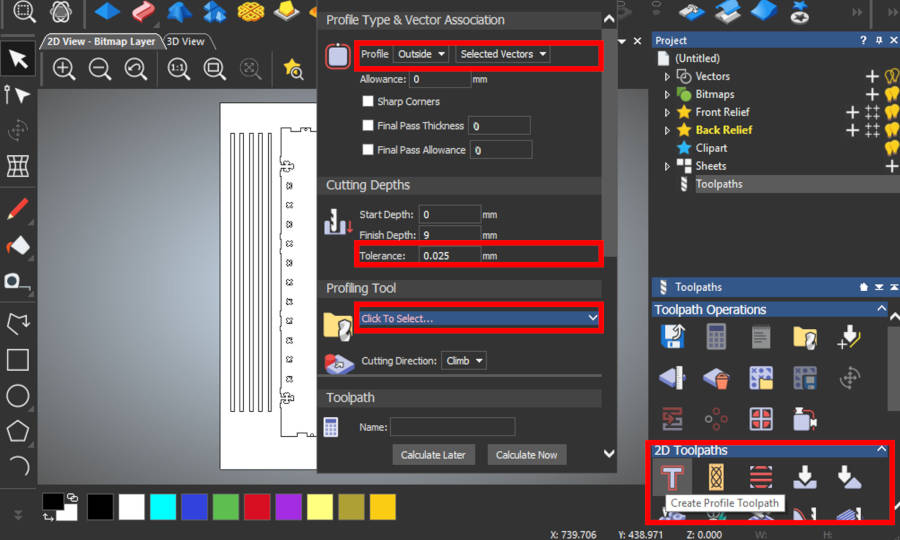Click the Create Profile Toolpath T icon

click(x=672, y=478)
